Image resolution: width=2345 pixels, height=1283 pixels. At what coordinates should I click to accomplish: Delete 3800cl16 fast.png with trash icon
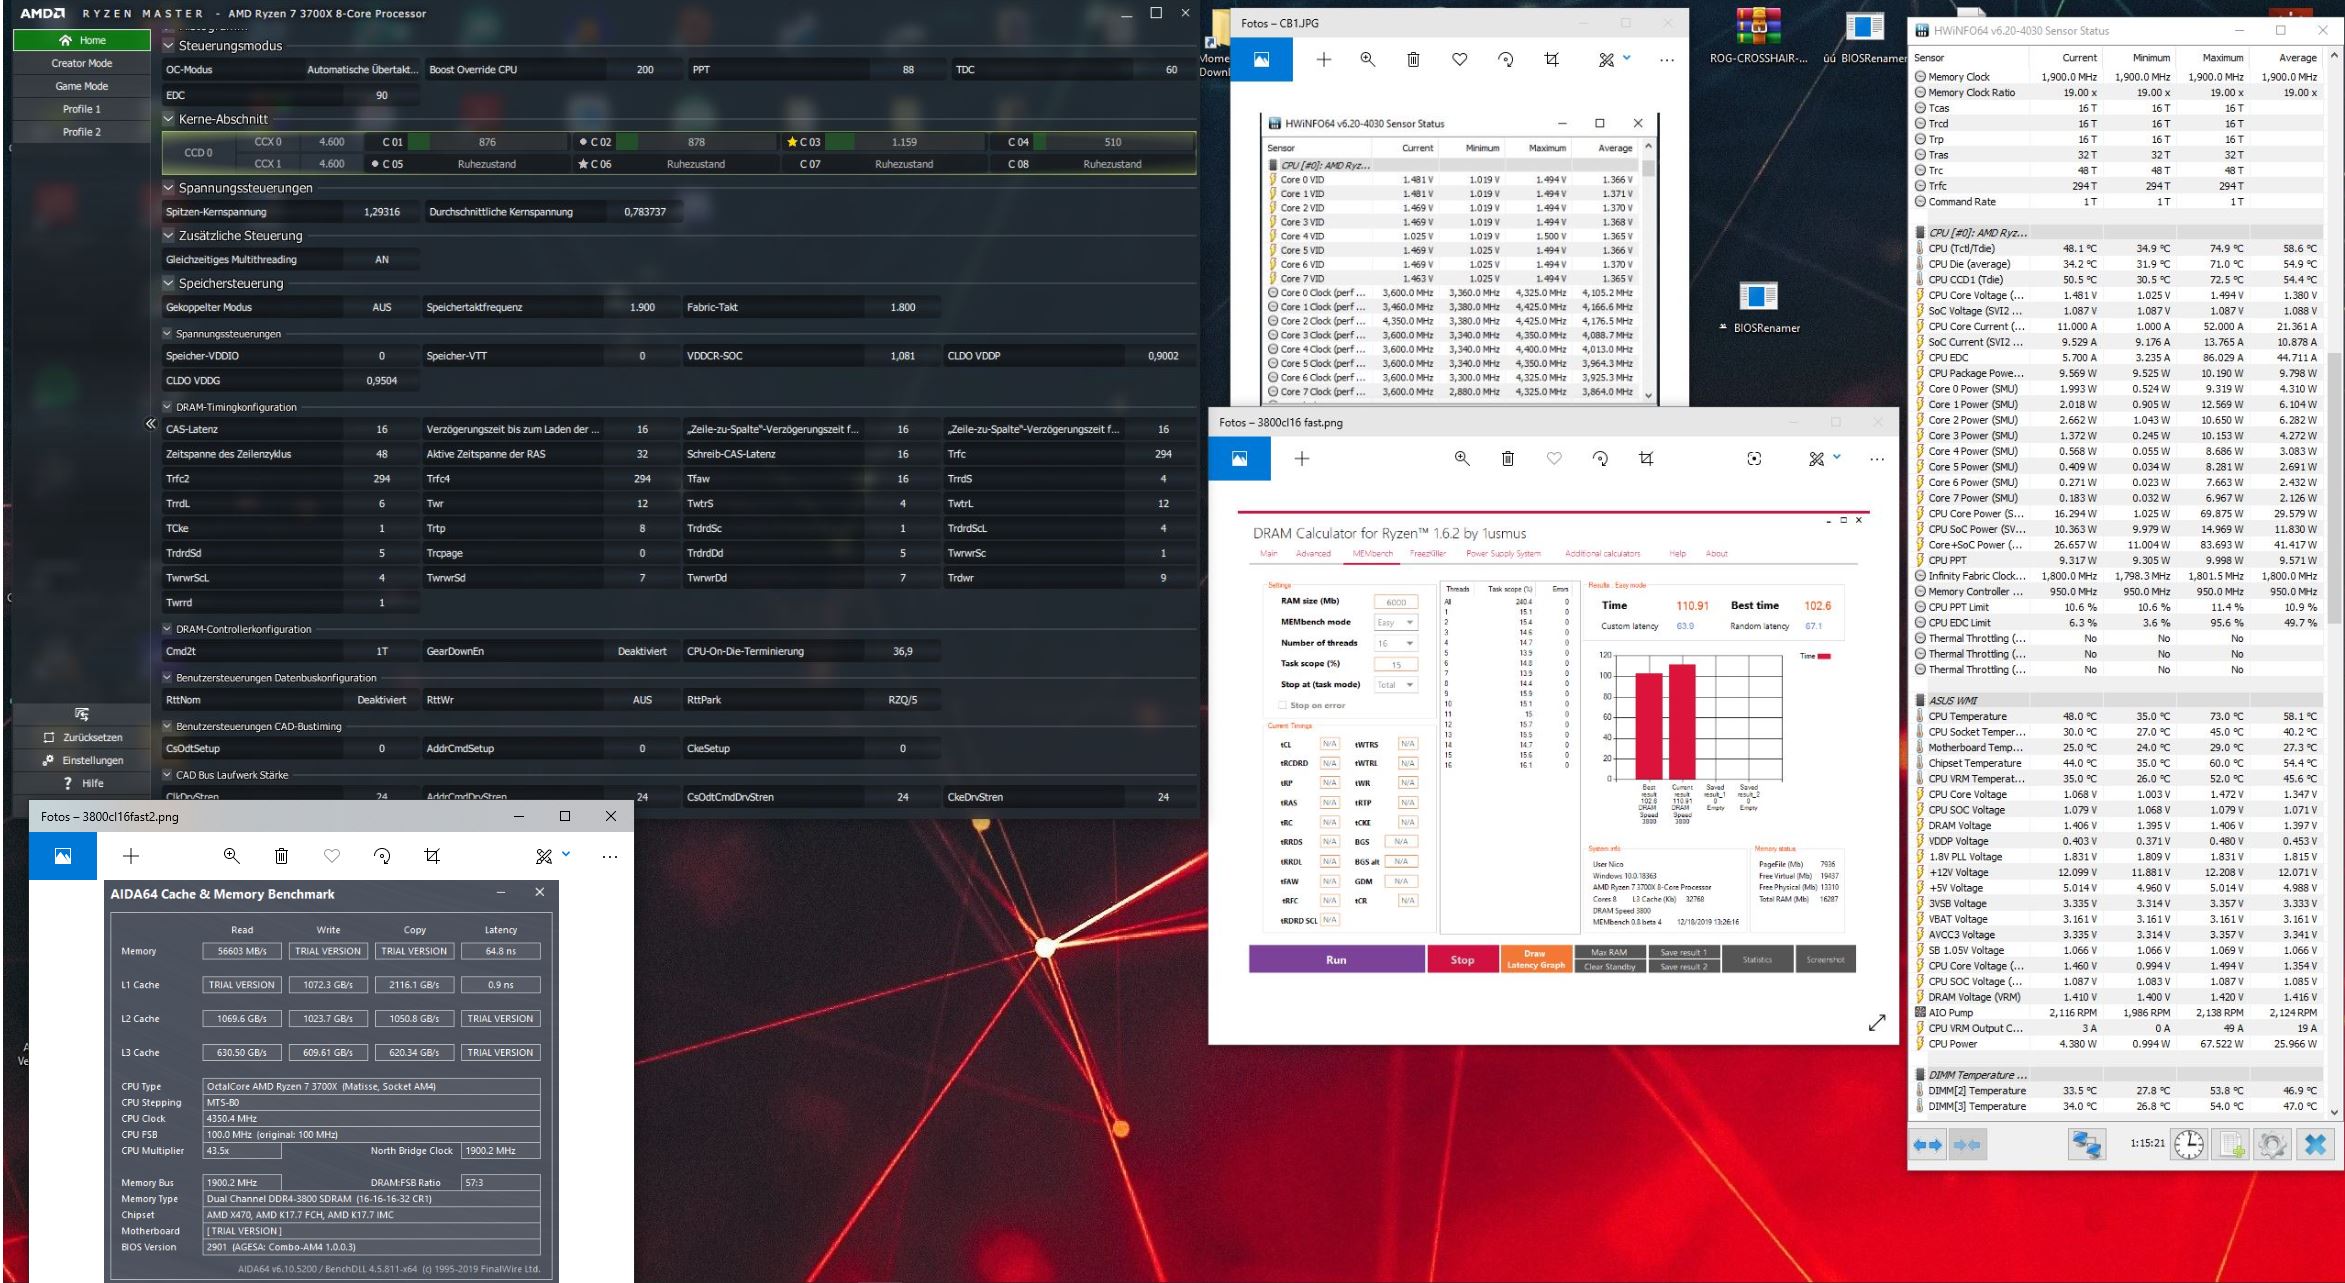tap(1507, 459)
